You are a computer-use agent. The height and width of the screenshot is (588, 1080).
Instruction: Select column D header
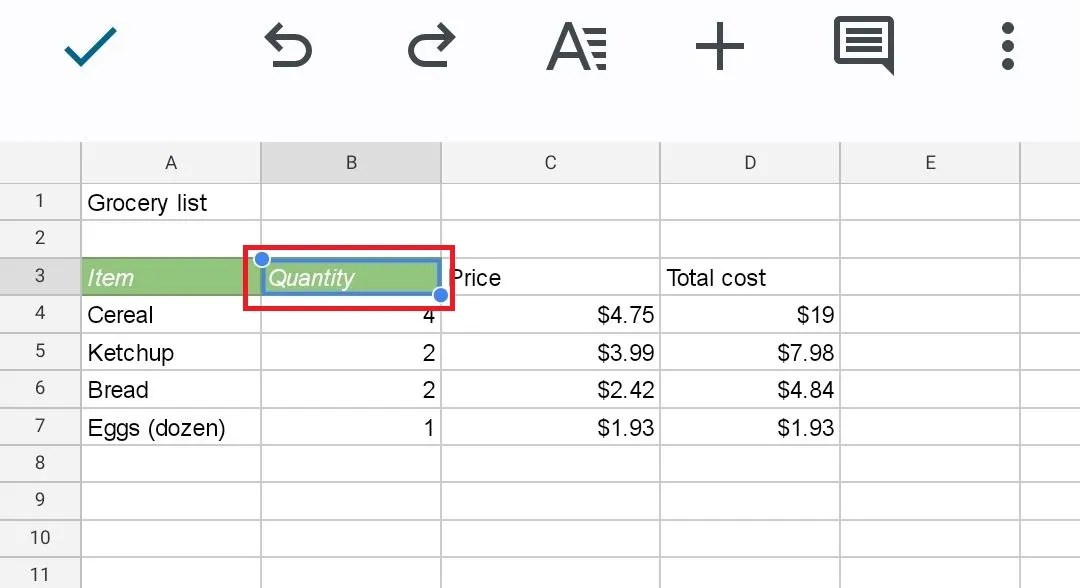(750, 162)
